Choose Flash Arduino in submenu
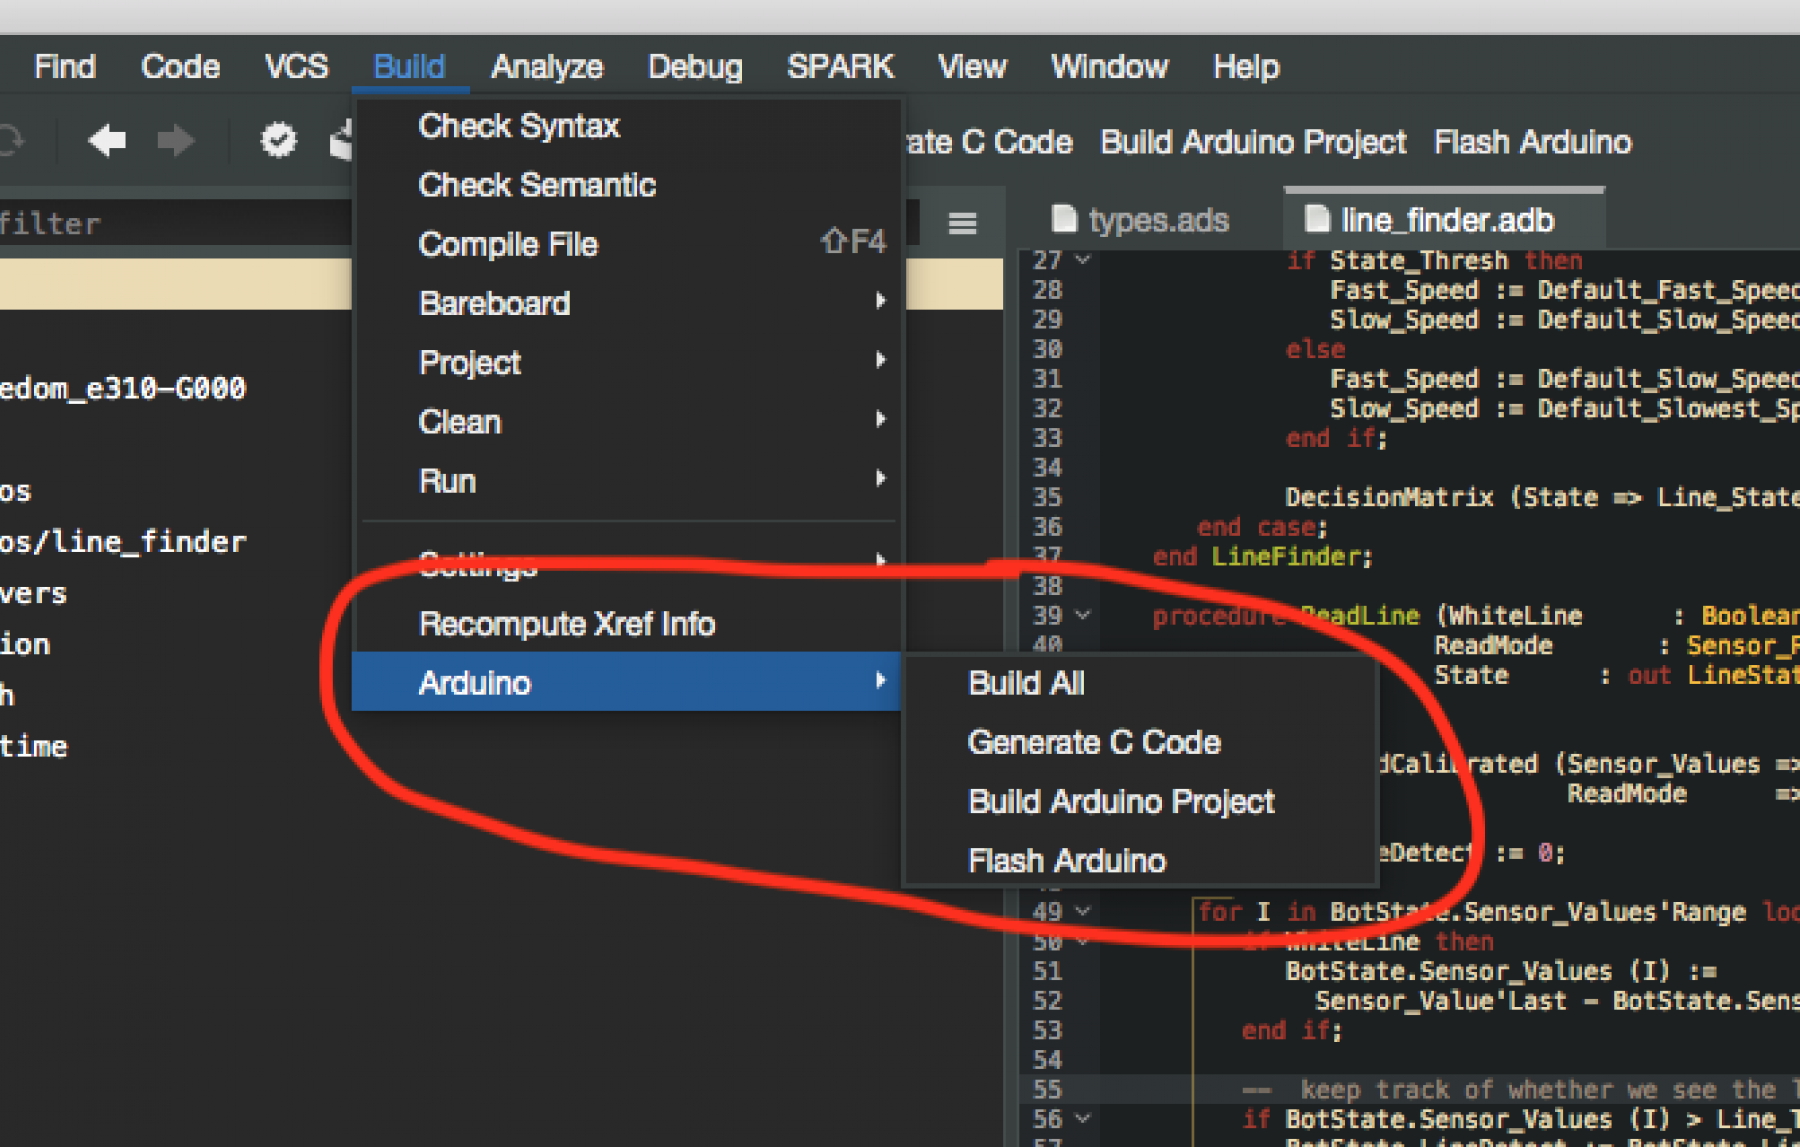Screen dimensions: 1800x1147 [1140, 860]
